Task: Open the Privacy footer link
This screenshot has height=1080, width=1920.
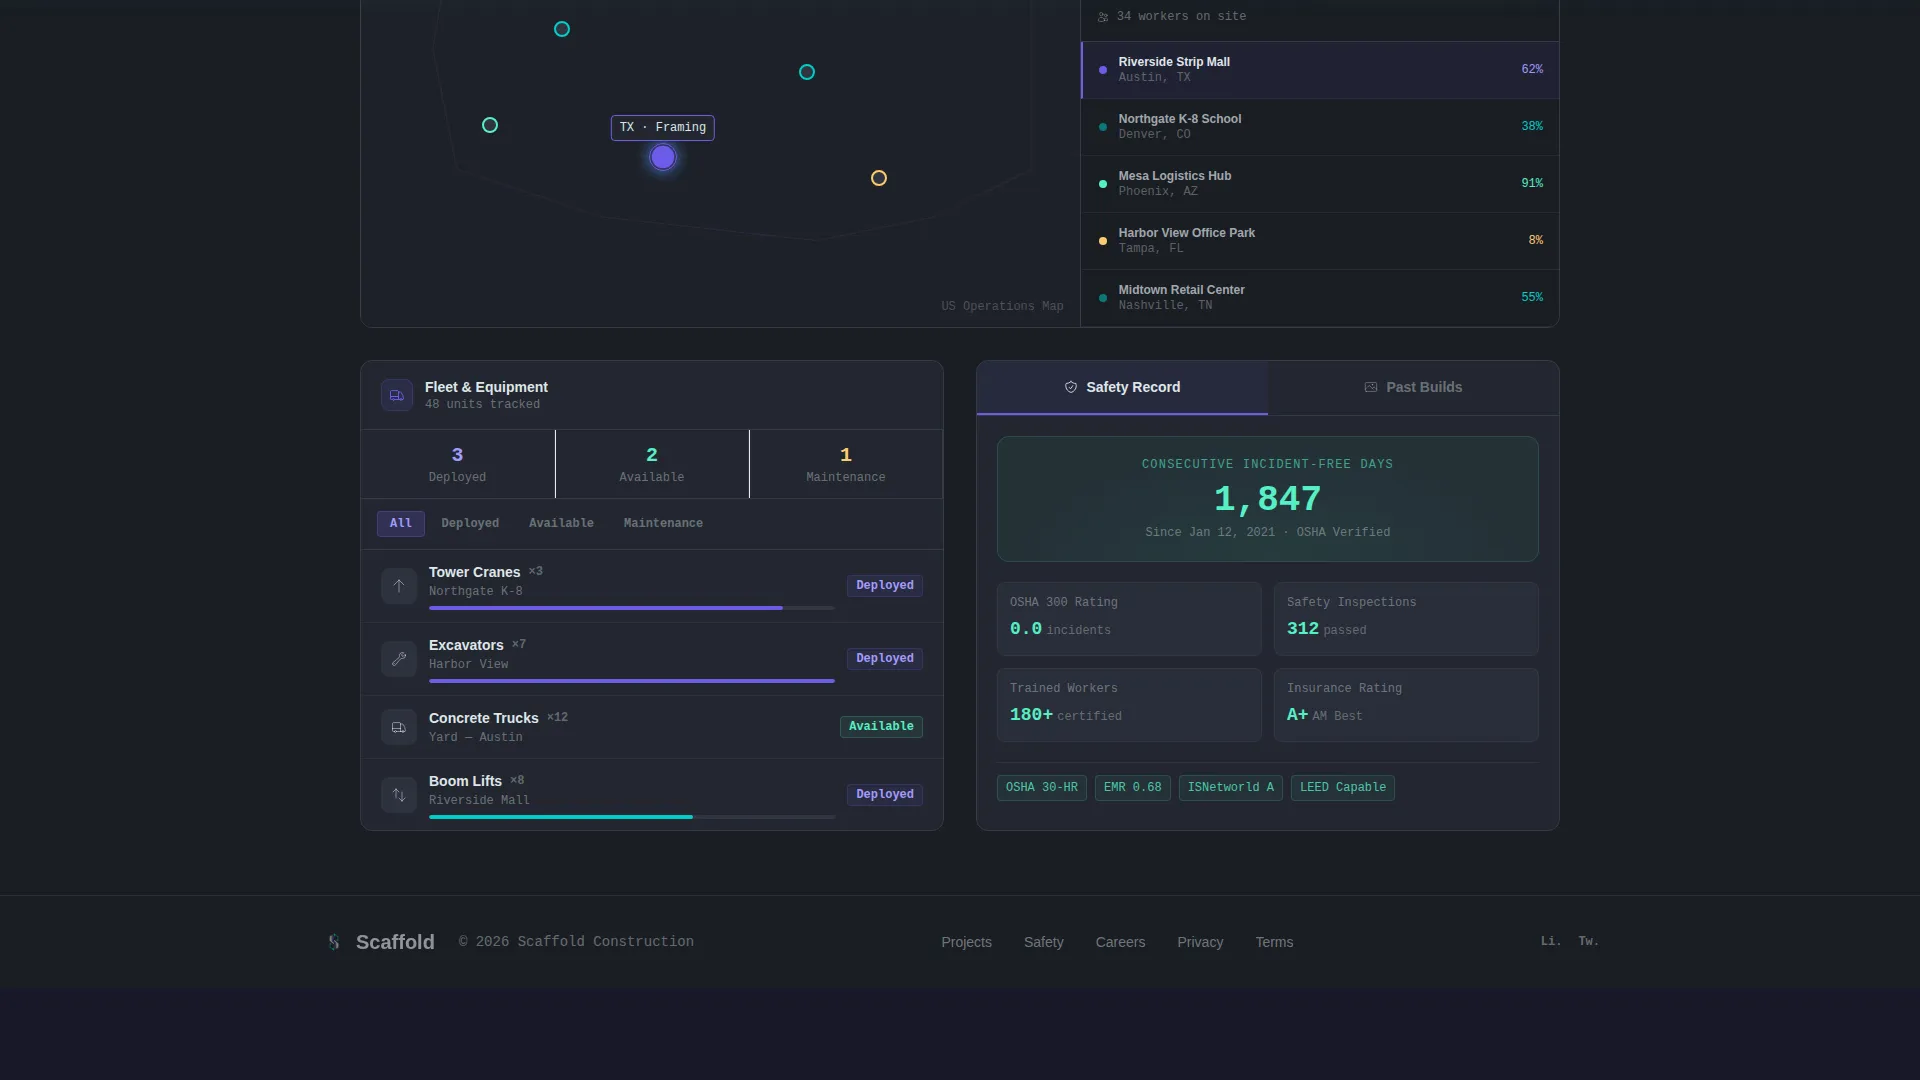Action: 1200,942
